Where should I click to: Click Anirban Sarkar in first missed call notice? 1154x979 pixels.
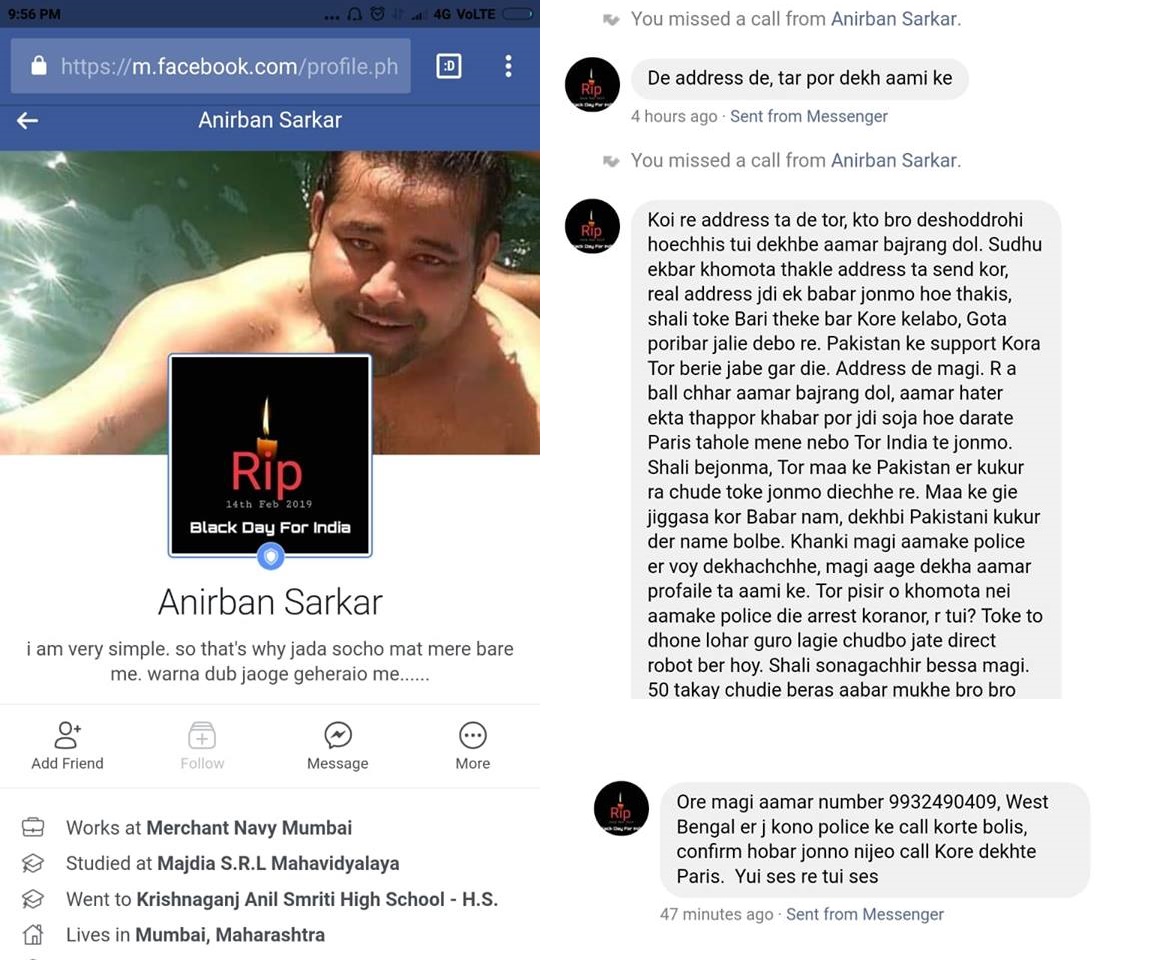coord(894,19)
